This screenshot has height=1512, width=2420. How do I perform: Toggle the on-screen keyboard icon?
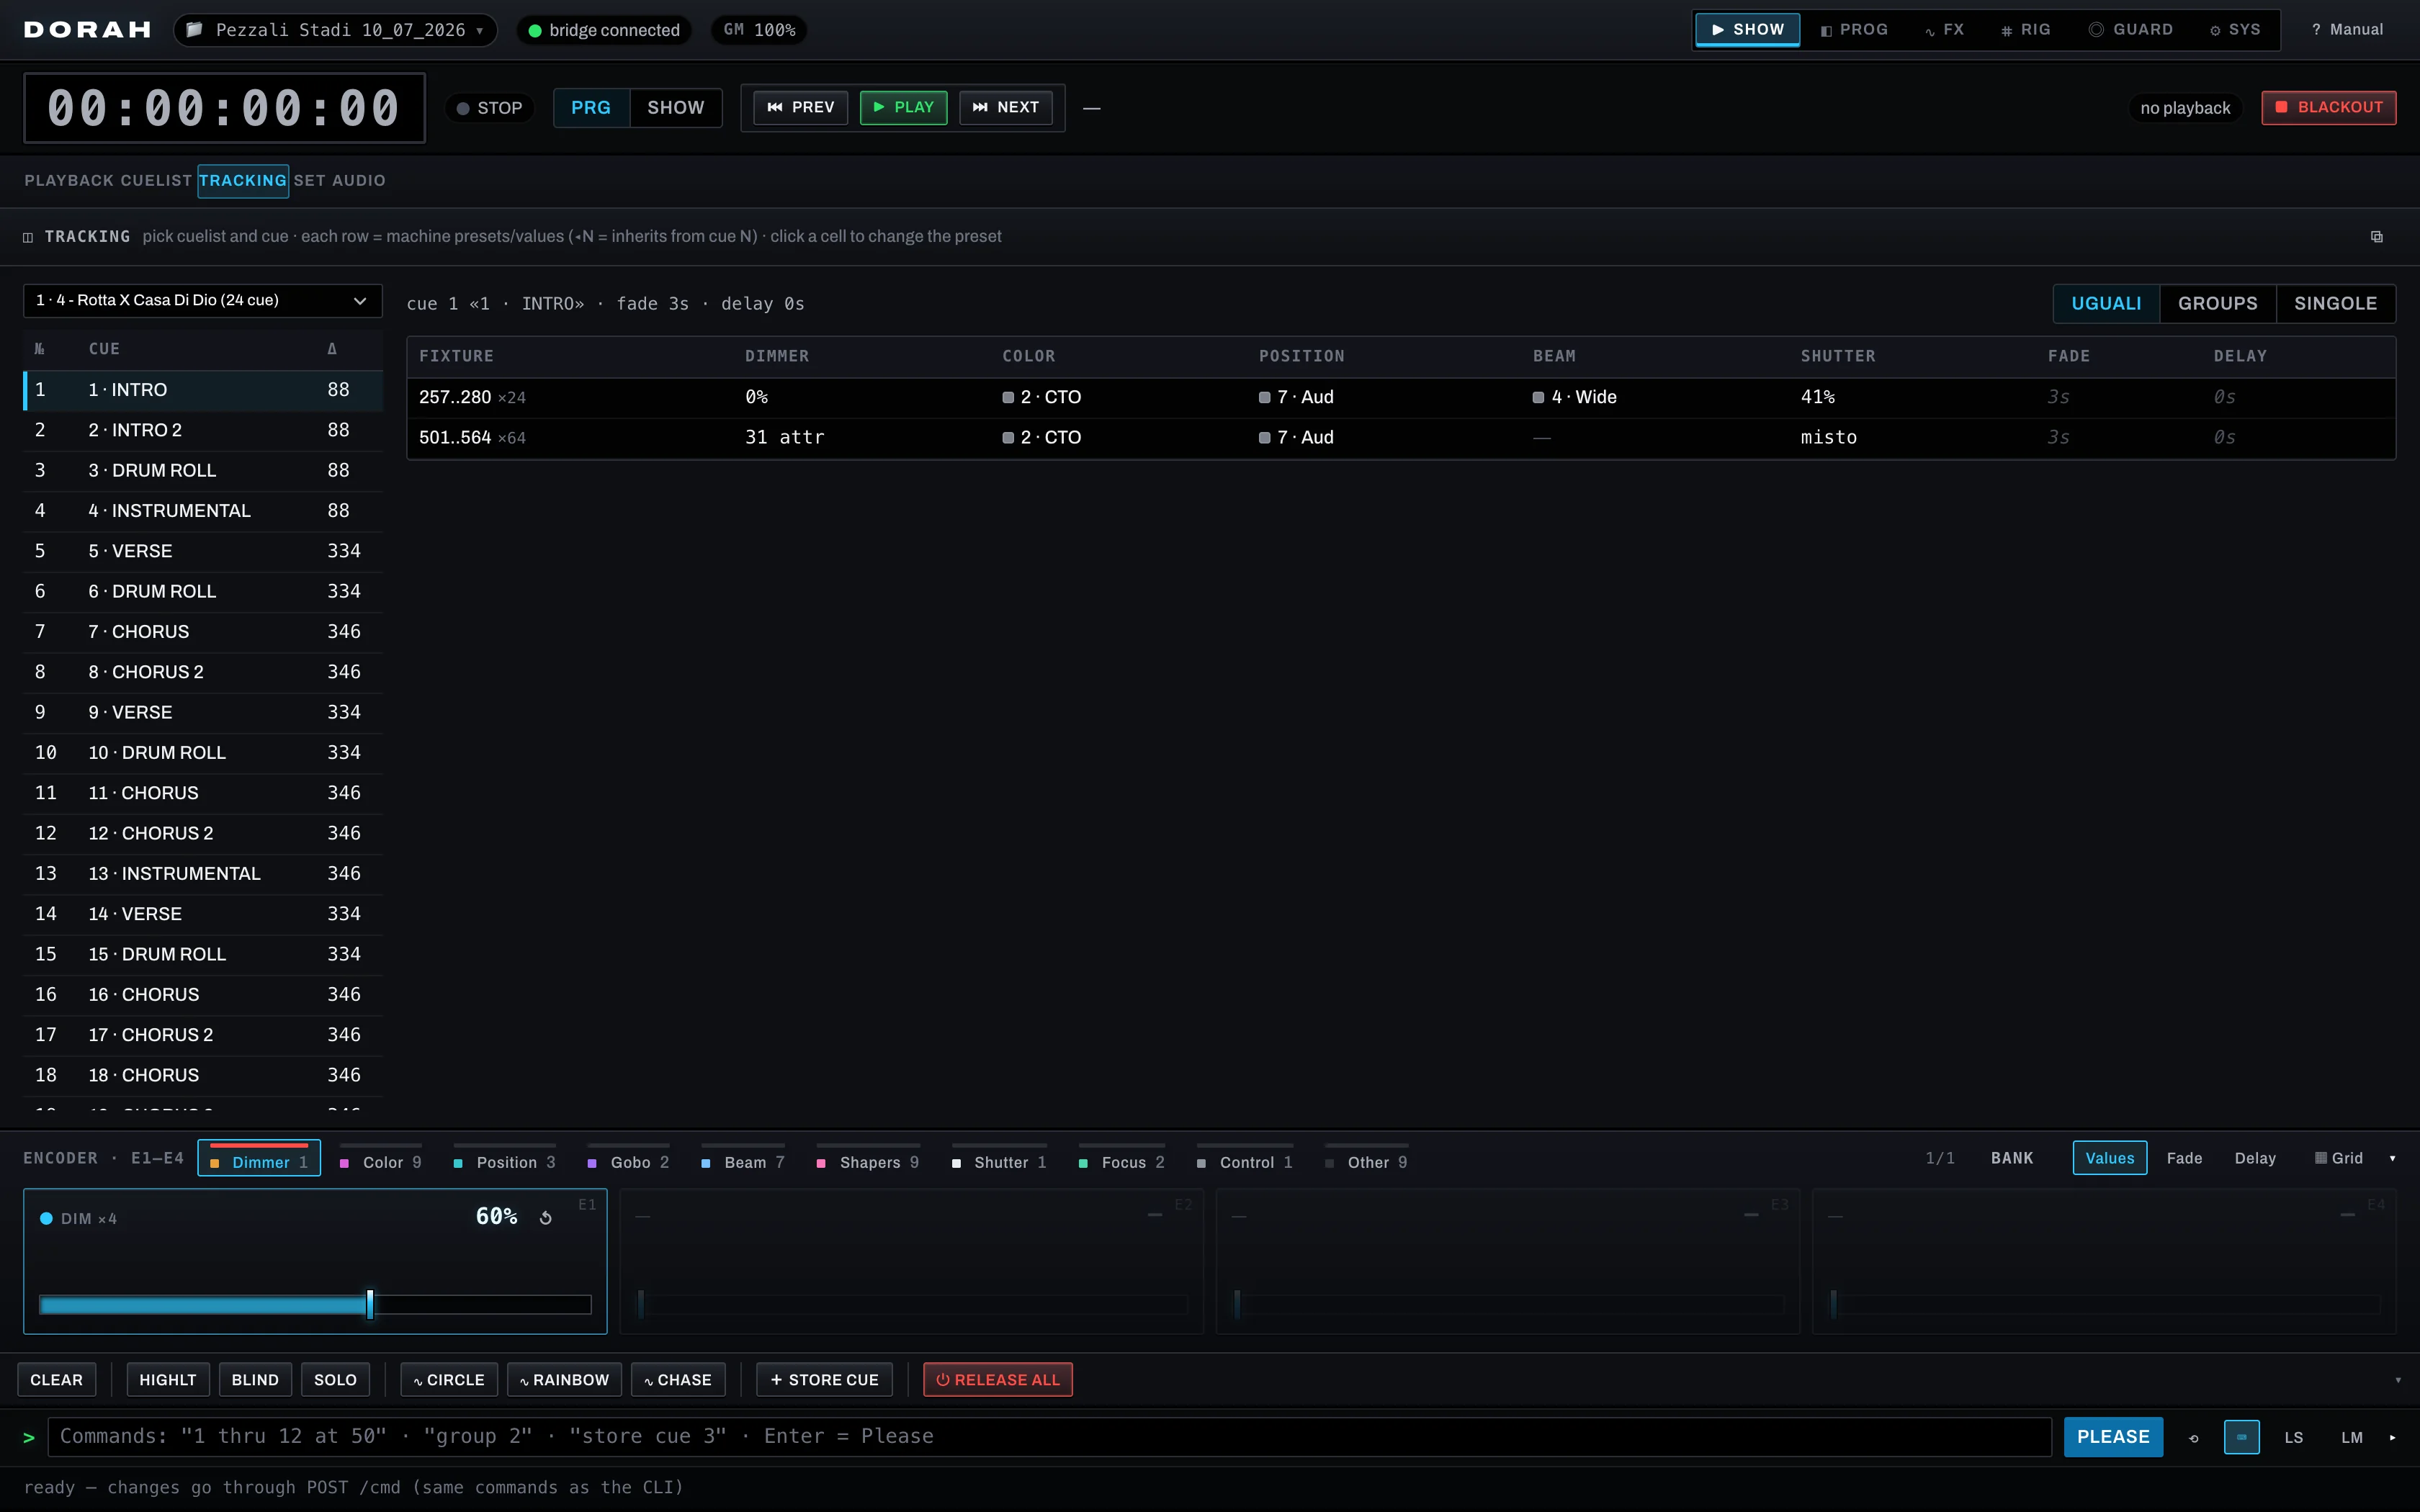point(2242,1437)
